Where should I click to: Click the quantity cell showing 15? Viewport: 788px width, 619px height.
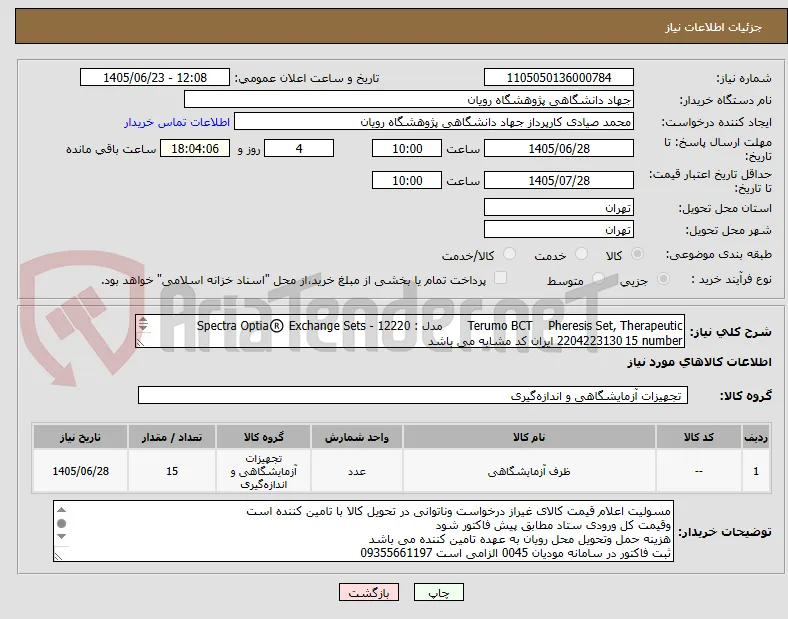(172, 471)
